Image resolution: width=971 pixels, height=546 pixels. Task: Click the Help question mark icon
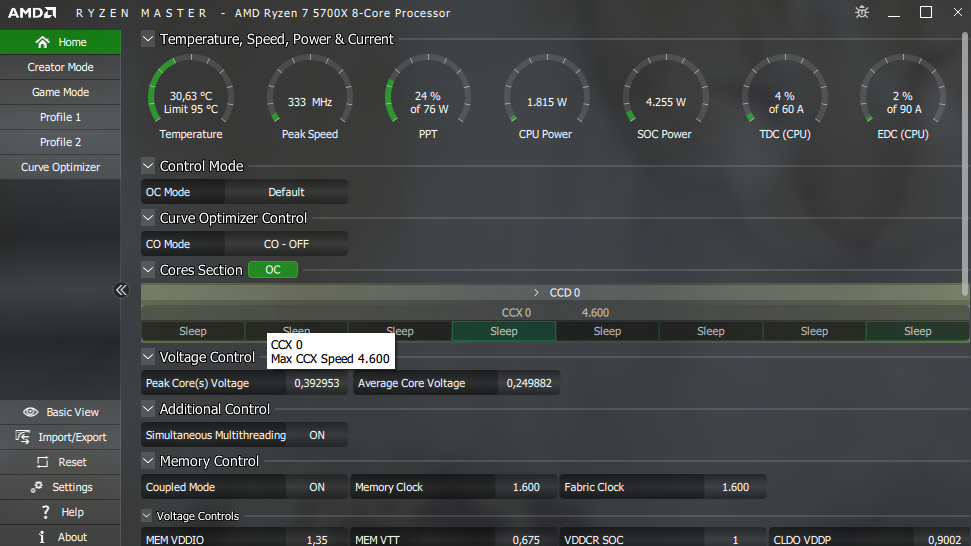45,512
